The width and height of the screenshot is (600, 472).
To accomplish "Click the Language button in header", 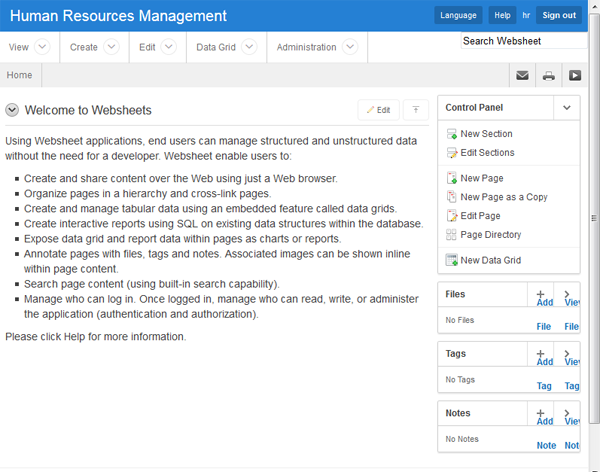I will (x=458, y=15).
